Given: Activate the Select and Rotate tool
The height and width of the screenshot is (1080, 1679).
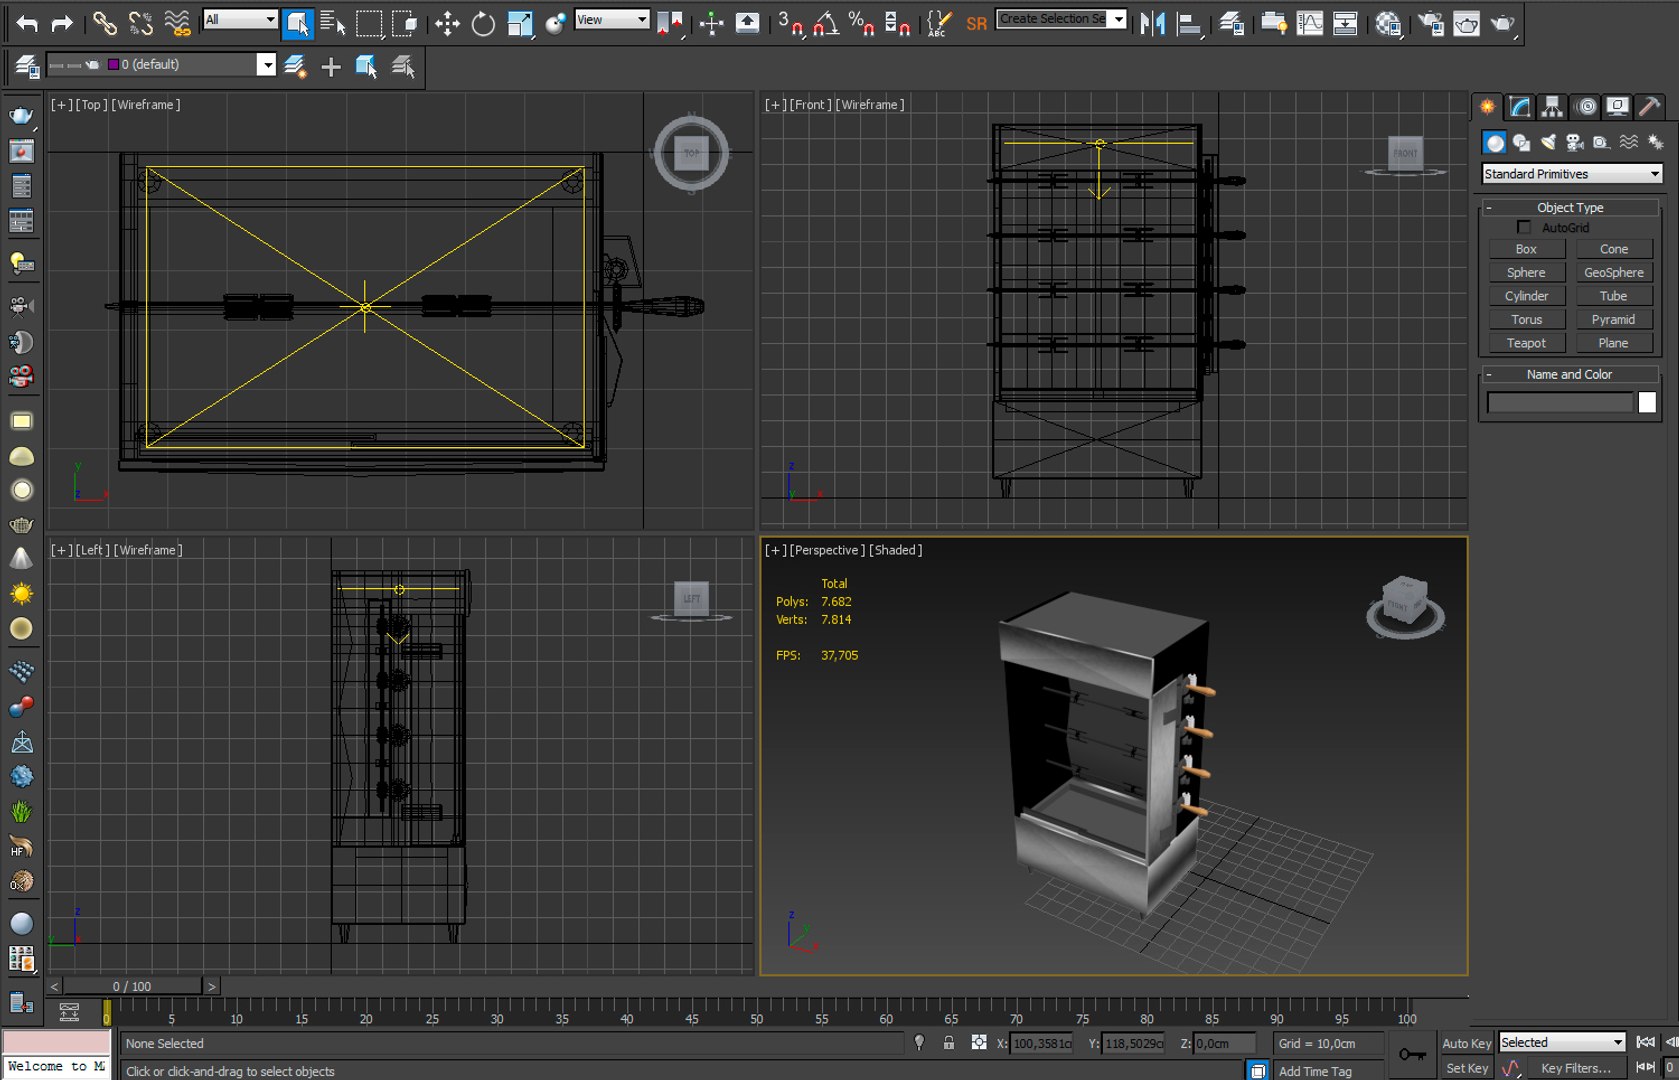Looking at the screenshot, I should tap(483, 22).
